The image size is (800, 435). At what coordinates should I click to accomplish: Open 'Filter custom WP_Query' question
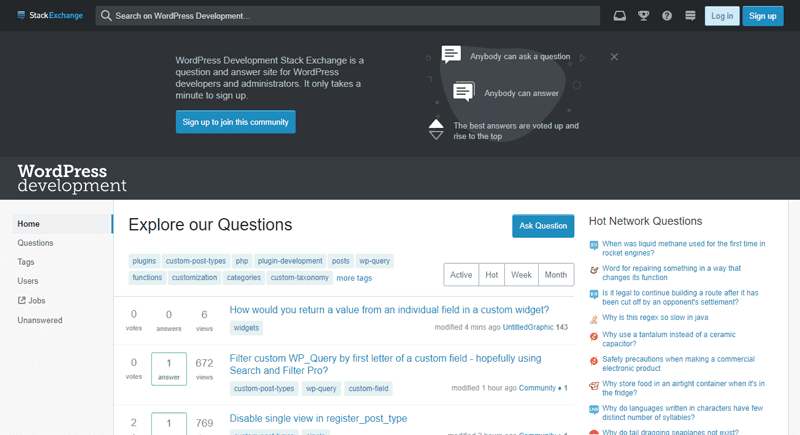pos(385,364)
